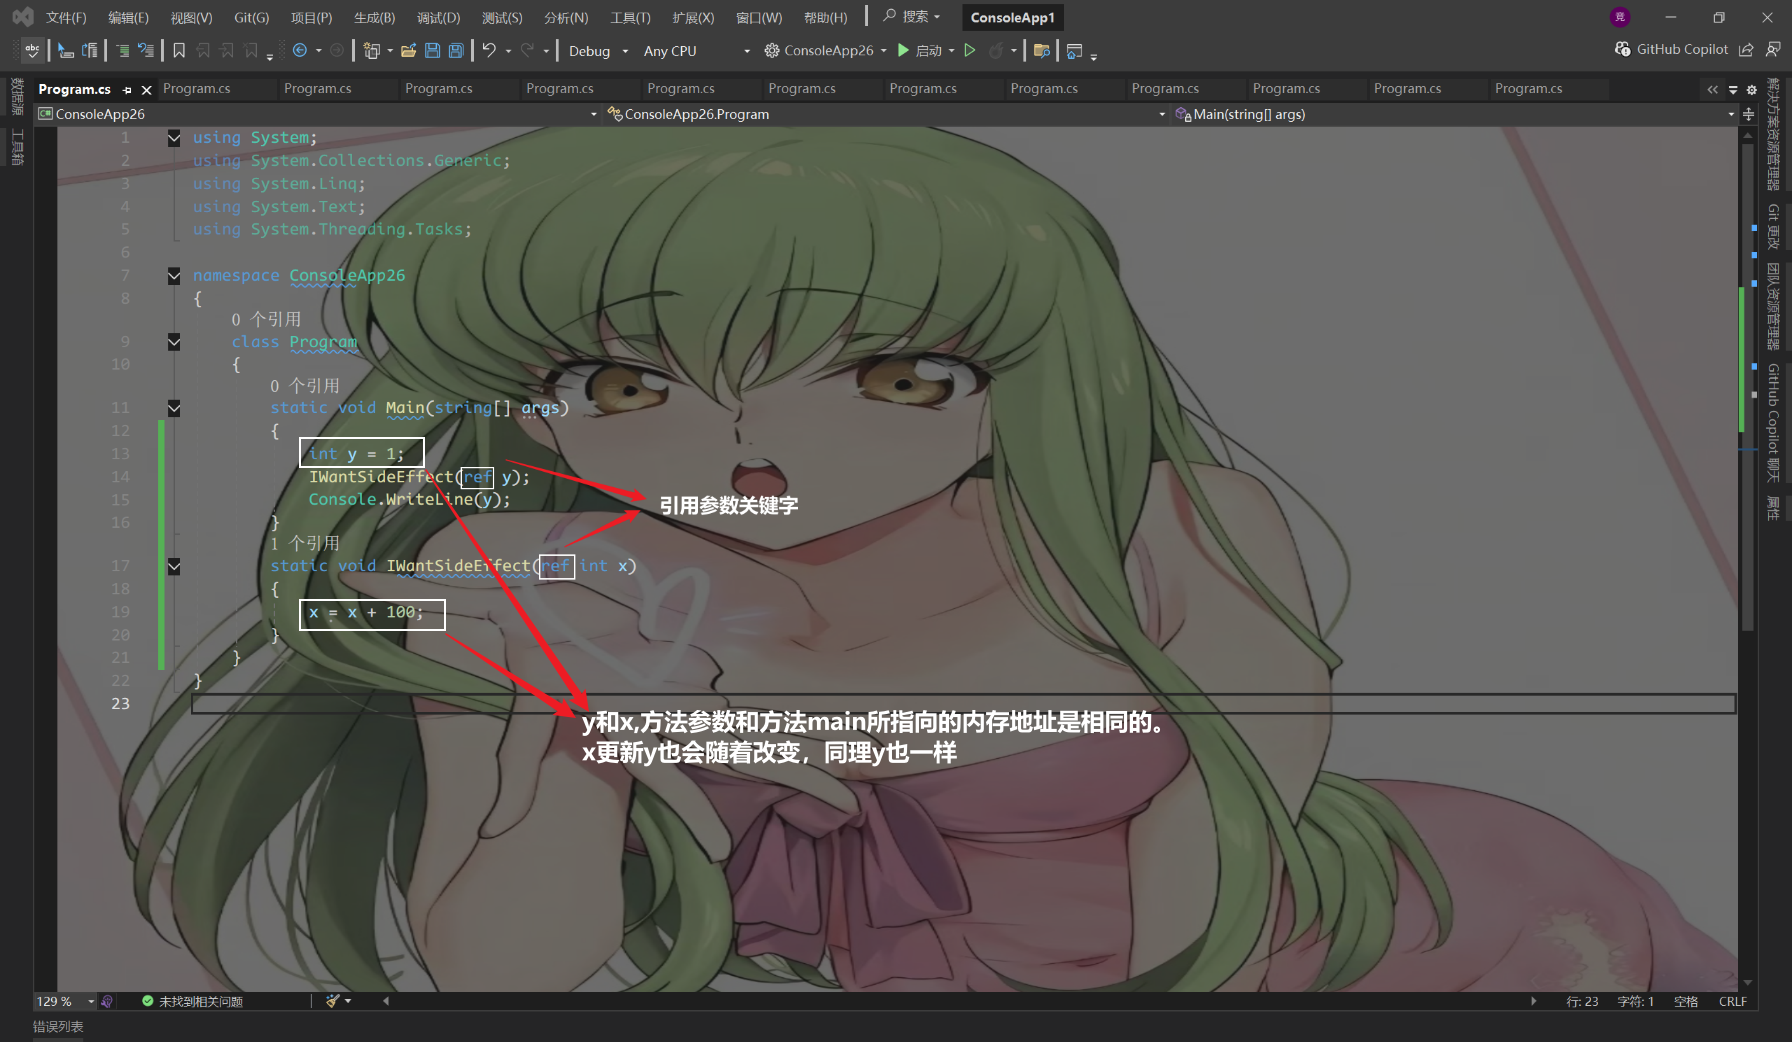
Task: Click the ConsoleApp26 startup gear icon
Action: [x=772, y=50]
